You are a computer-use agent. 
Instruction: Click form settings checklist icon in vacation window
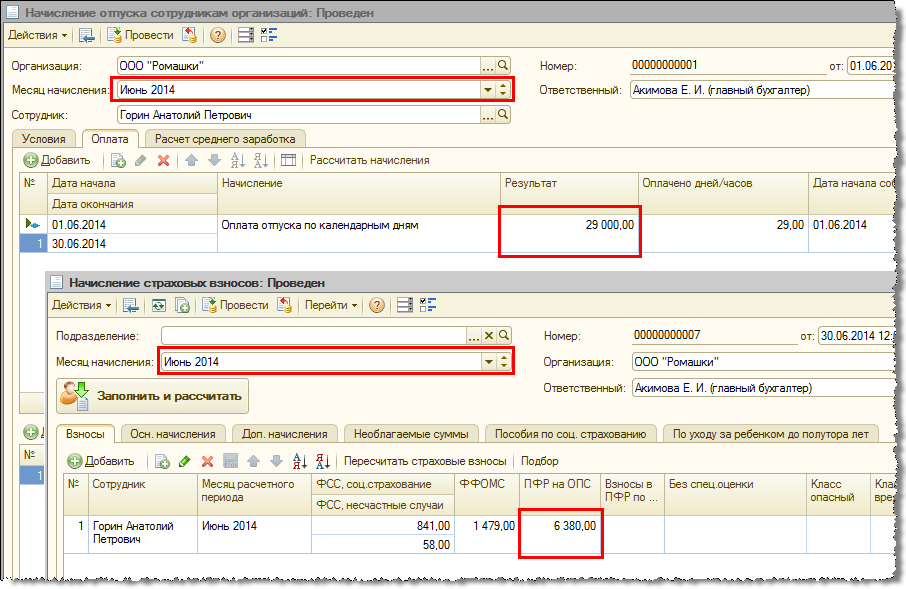tap(269, 35)
